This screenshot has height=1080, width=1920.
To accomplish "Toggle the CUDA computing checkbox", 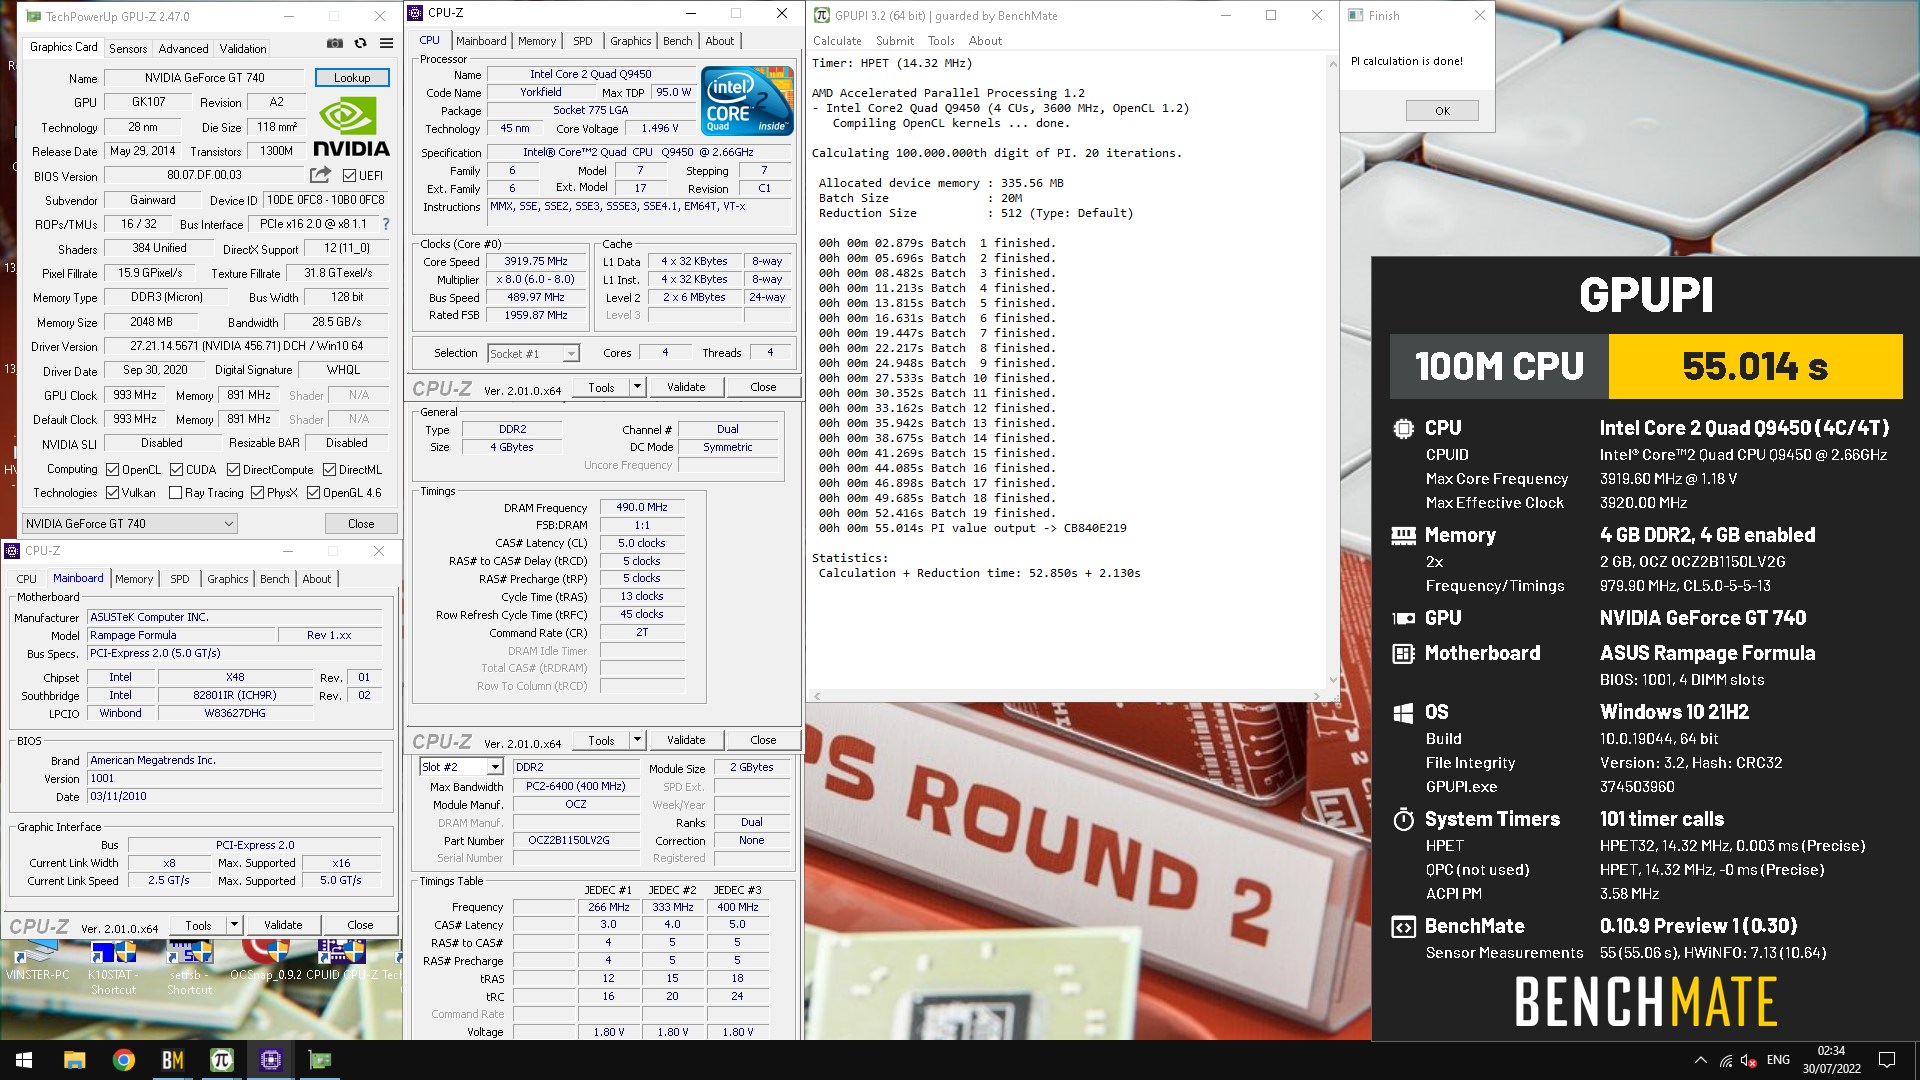I will pos(176,469).
